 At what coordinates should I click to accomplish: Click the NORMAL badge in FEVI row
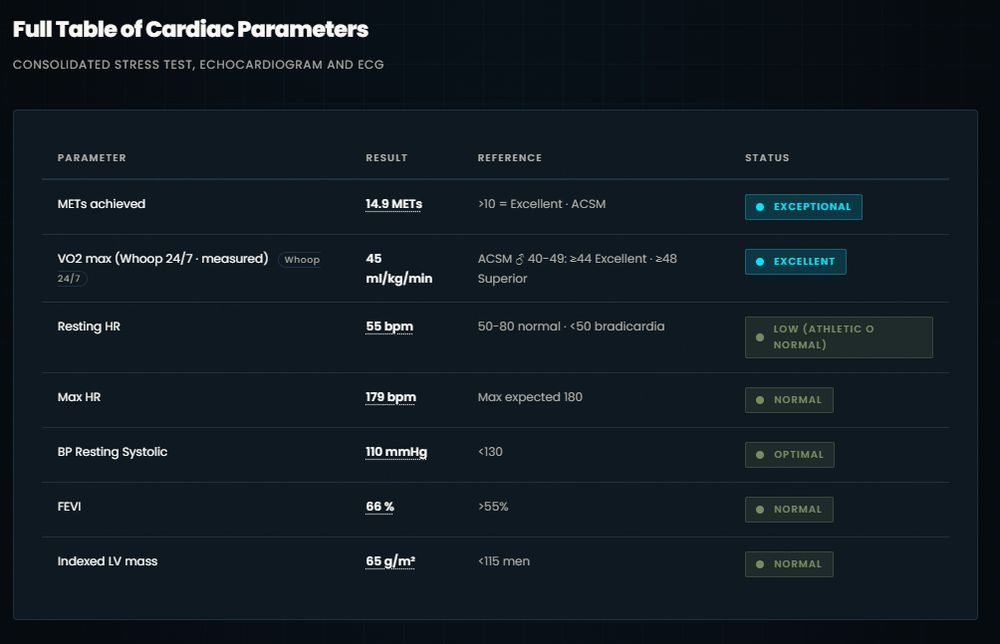click(x=789, y=509)
